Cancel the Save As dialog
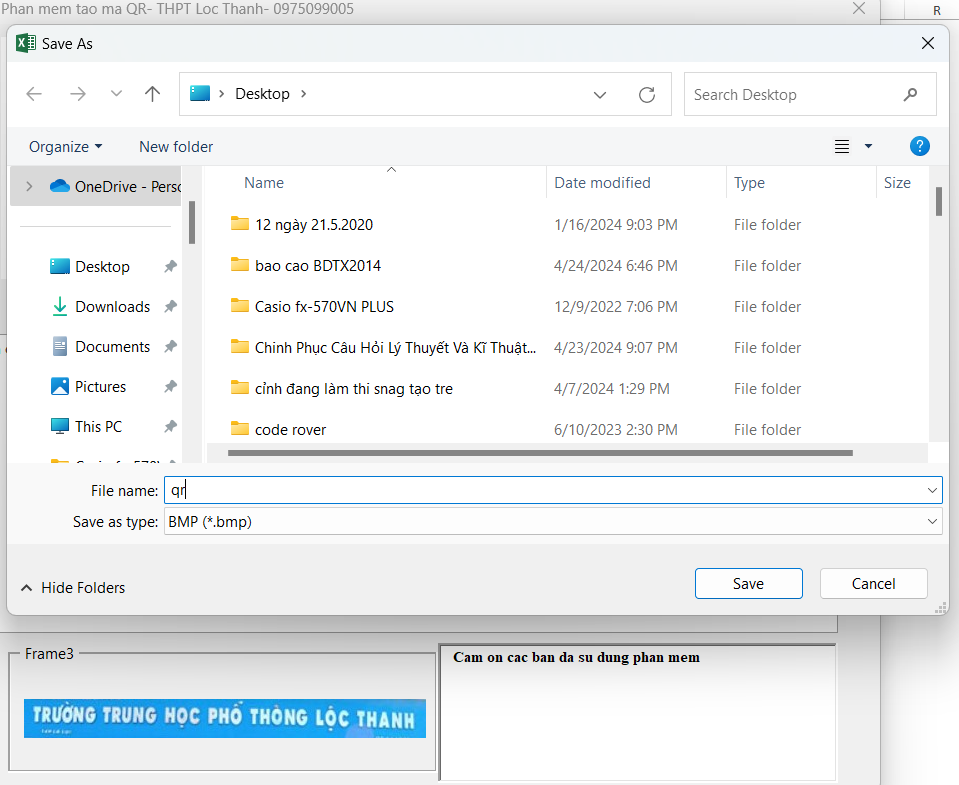The width and height of the screenshot is (959, 785). coord(873,584)
